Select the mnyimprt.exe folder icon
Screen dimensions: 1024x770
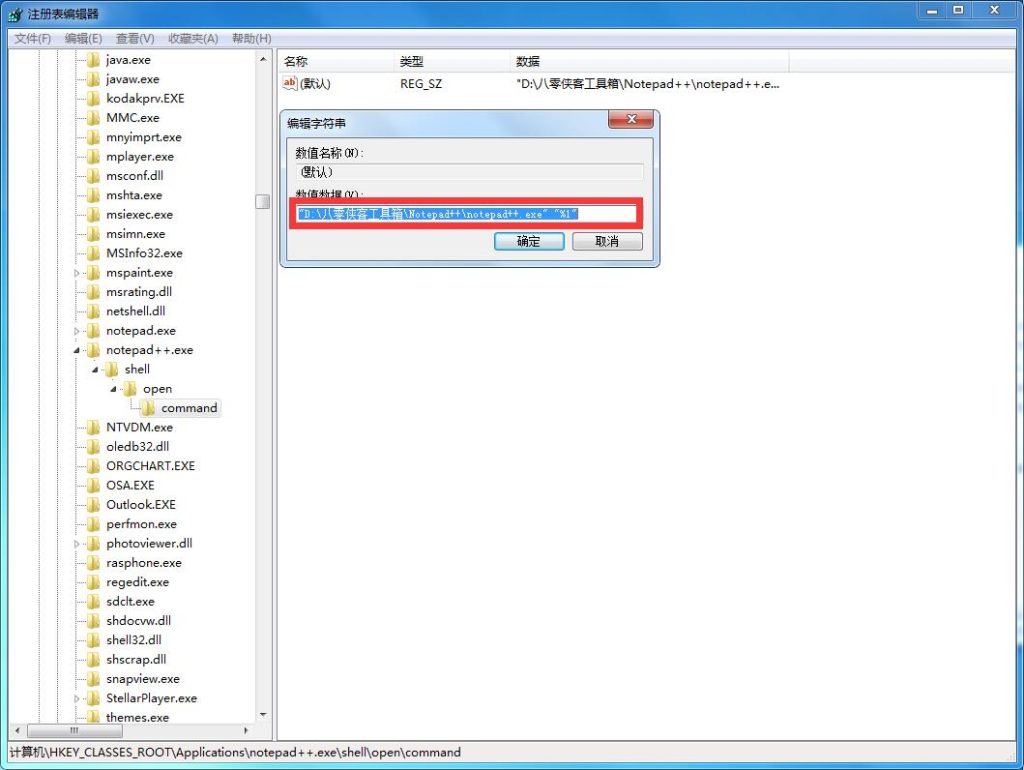pos(93,137)
